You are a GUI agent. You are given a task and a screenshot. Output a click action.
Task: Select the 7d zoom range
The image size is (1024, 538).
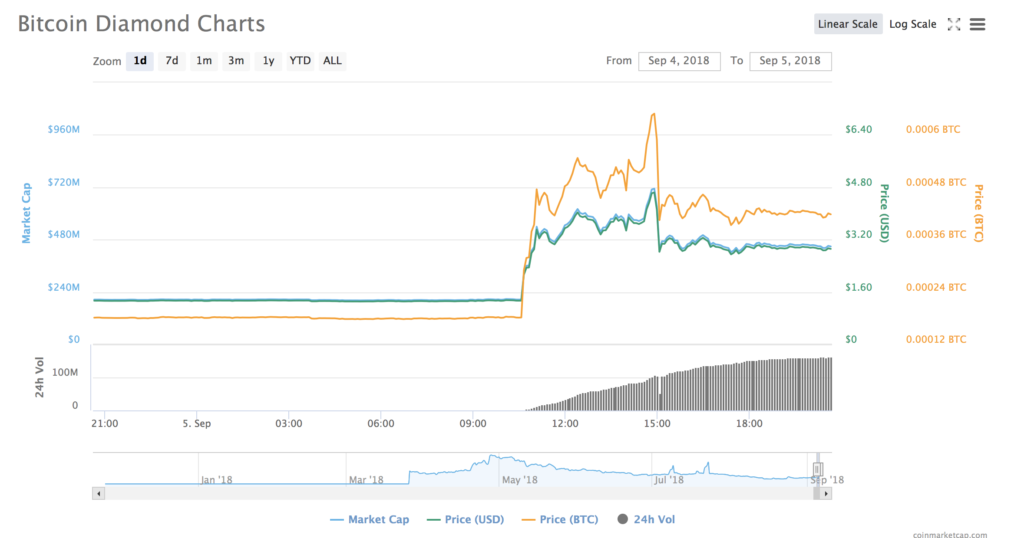tap(172, 61)
